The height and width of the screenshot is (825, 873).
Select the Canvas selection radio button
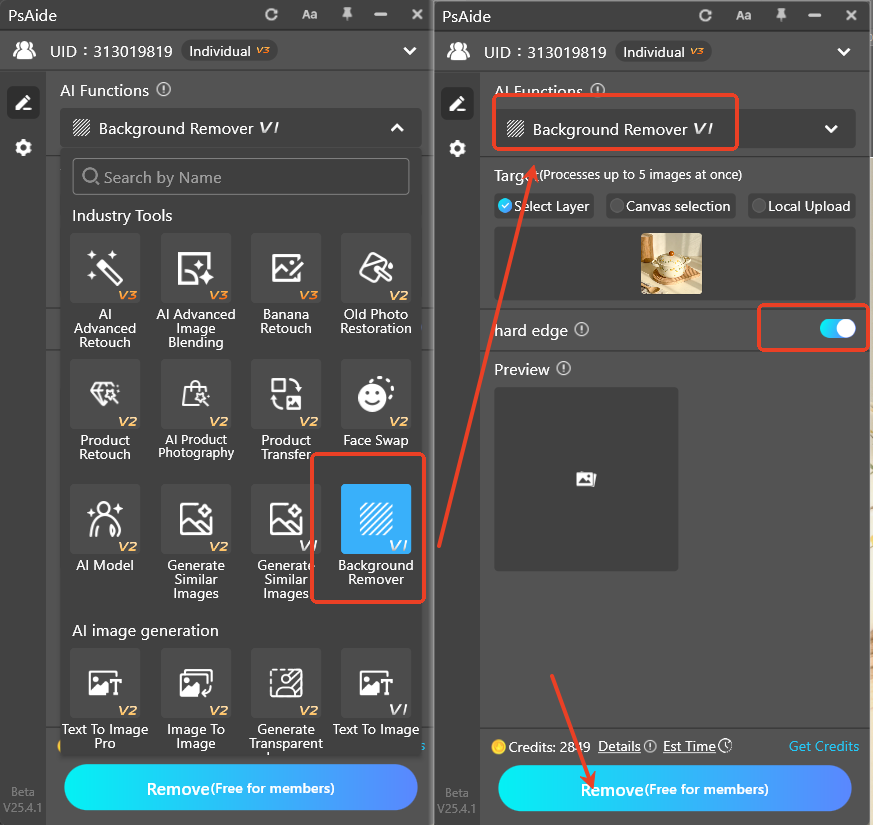[670, 206]
